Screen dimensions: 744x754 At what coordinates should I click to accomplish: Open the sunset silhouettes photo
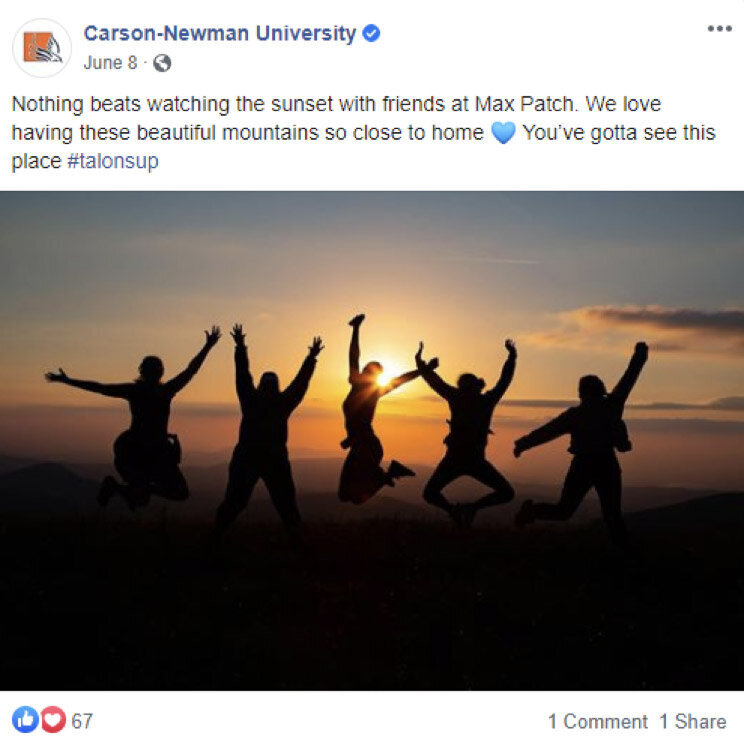tap(372, 441)
